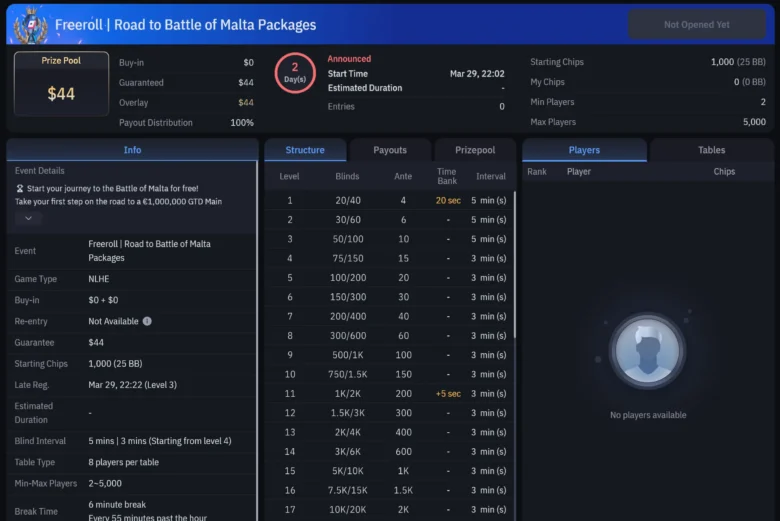Click the Blinds column header
This screenshot has width=780, height=521.
pos(347,176)
